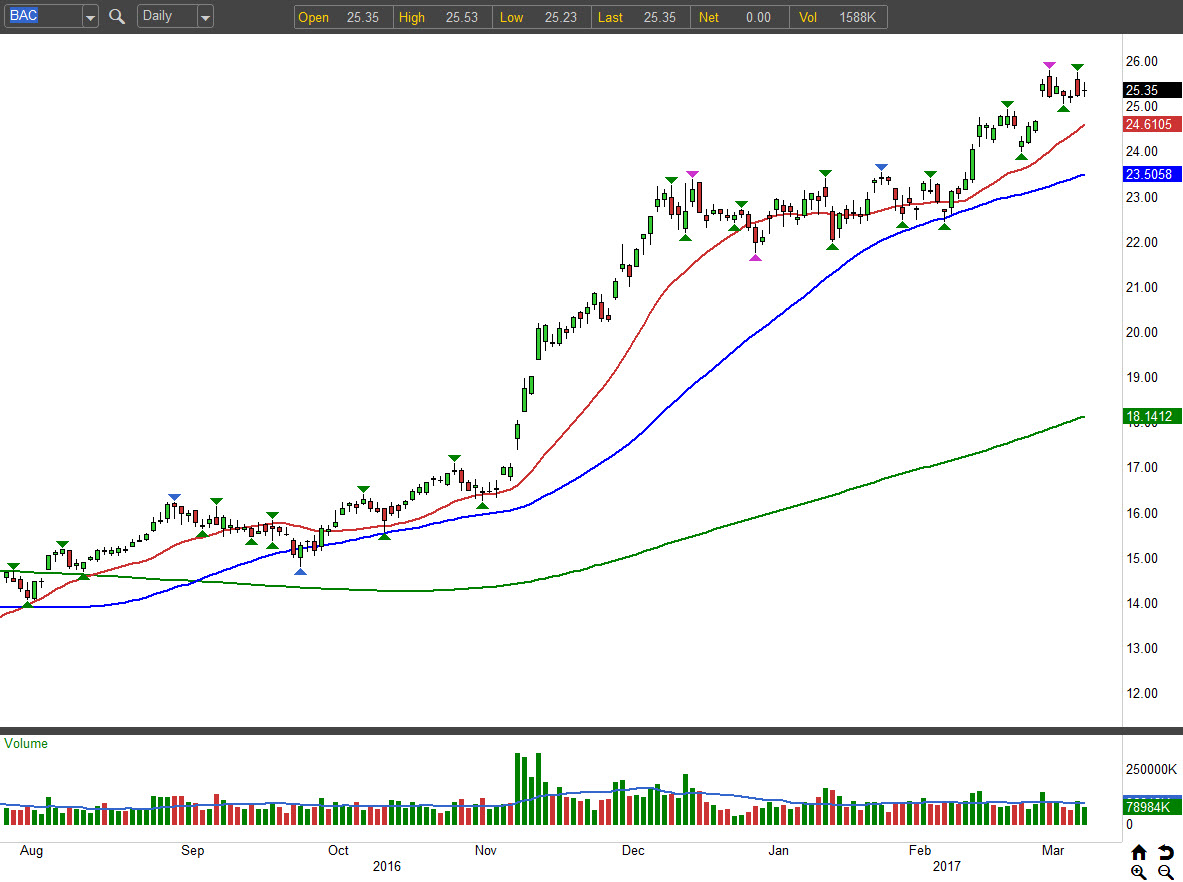Select the black 25.35 last price tag
The height and width of the screenshot is (882, 1183).
click(1152, 90)
